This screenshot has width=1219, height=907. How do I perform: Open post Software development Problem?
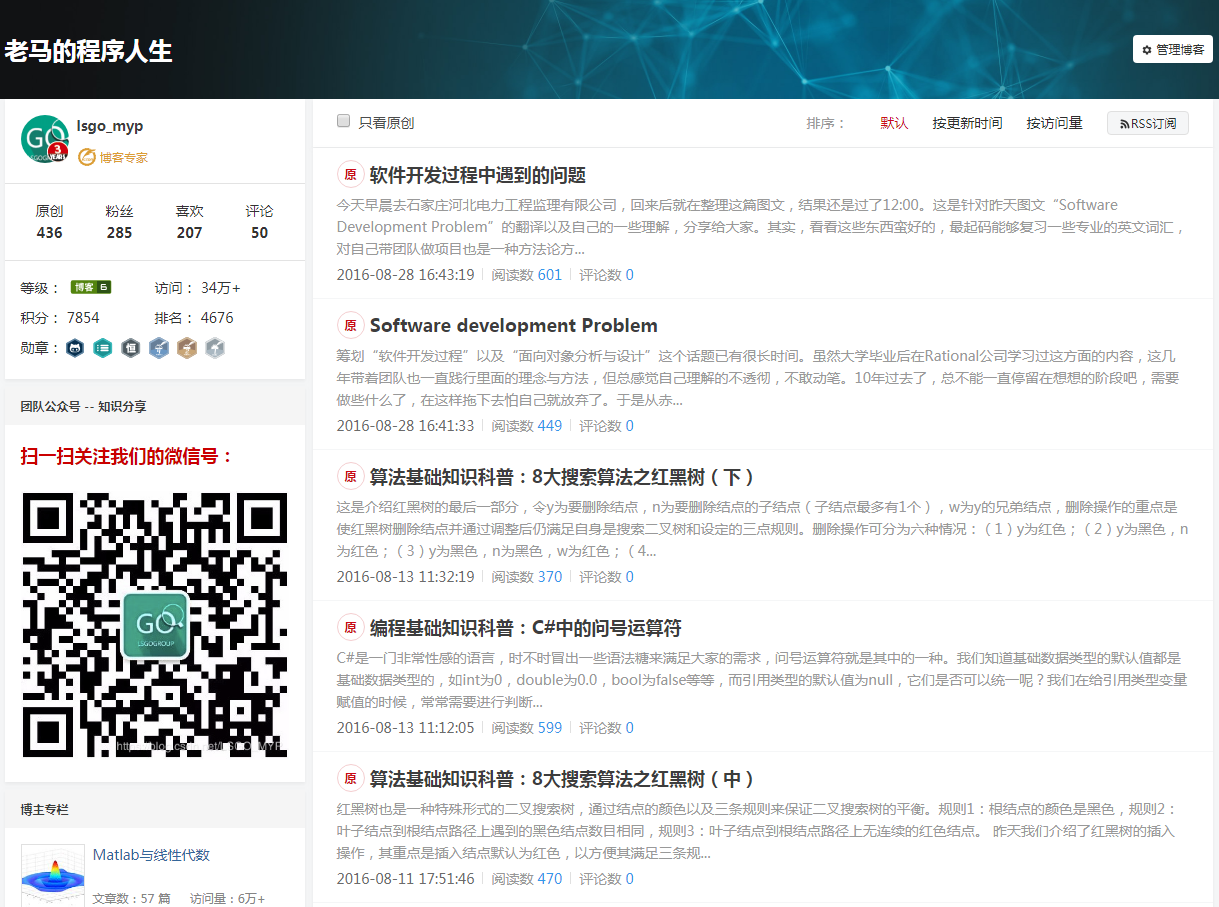pos(514,326)
